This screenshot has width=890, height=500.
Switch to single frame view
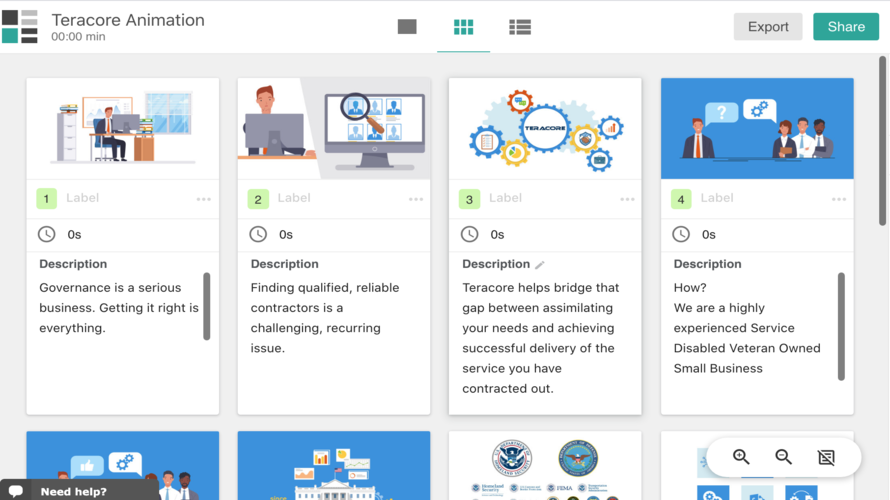tap(407, 27)
